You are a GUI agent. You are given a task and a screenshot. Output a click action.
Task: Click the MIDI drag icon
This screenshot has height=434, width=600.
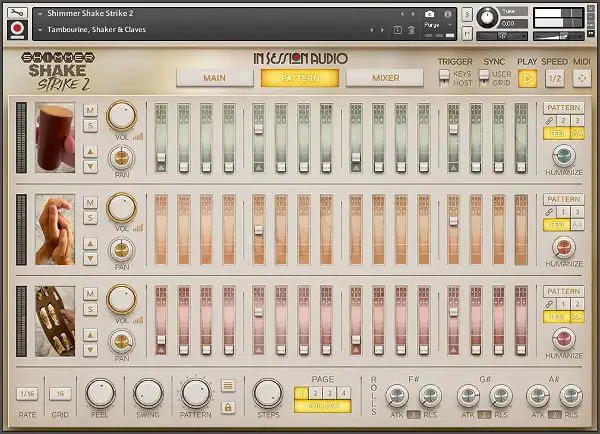point(581,78)
